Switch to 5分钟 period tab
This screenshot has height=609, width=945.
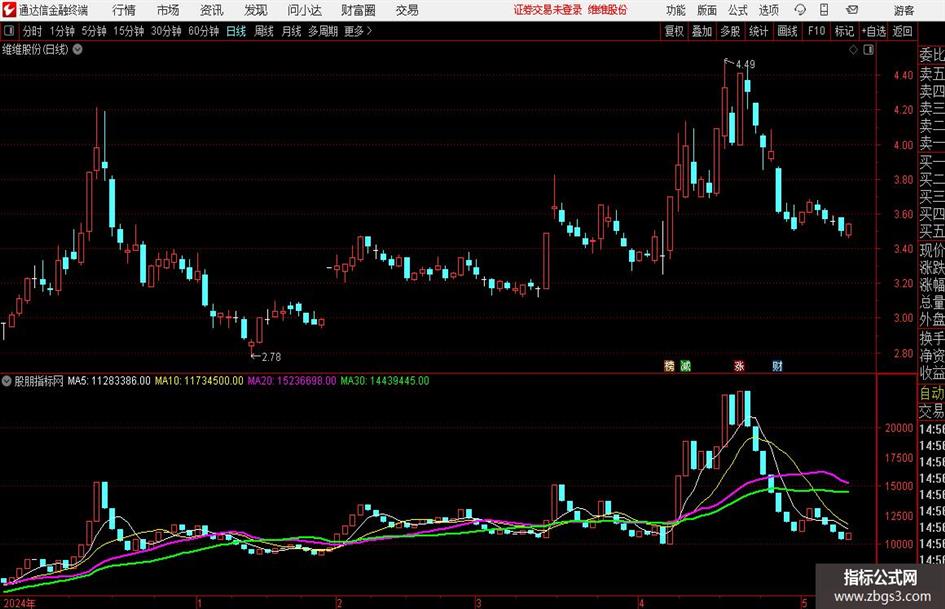tap(94, 31)
